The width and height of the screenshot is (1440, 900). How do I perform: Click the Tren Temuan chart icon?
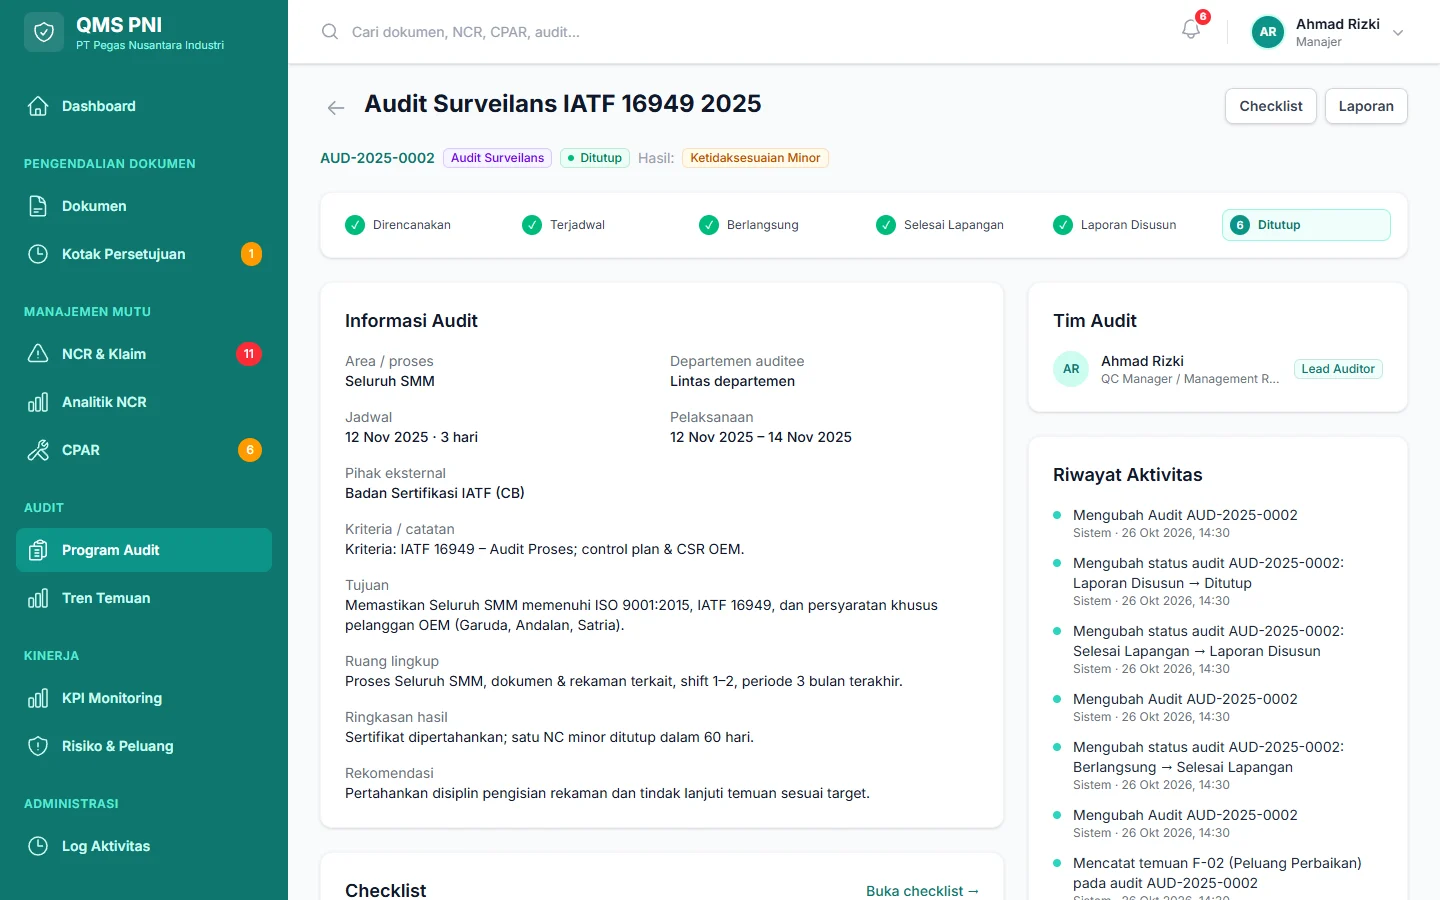[38, 598]
